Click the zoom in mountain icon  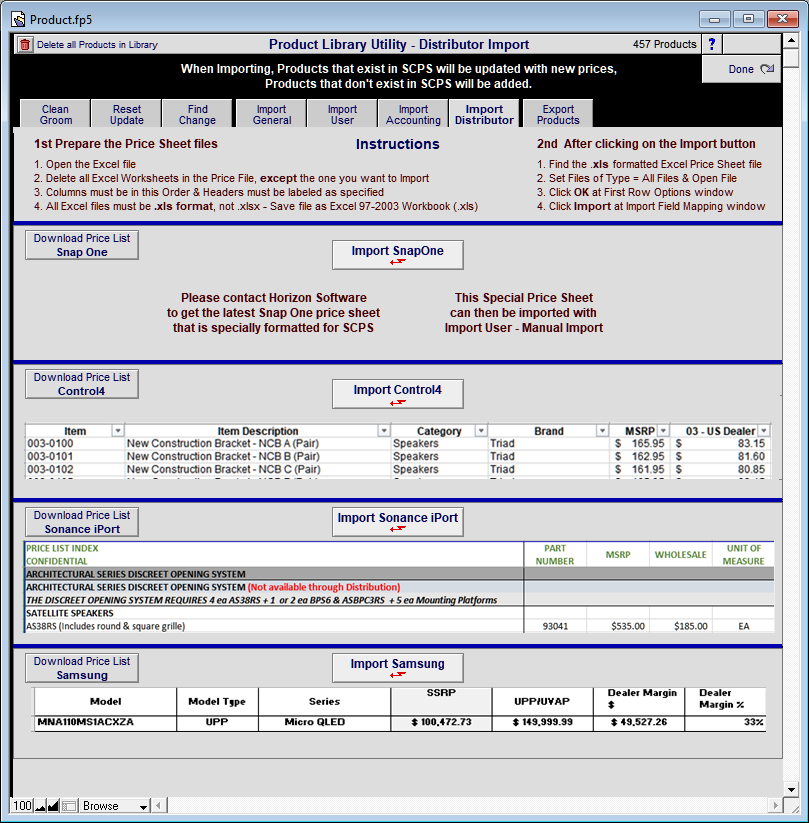[x=53, y=806]
